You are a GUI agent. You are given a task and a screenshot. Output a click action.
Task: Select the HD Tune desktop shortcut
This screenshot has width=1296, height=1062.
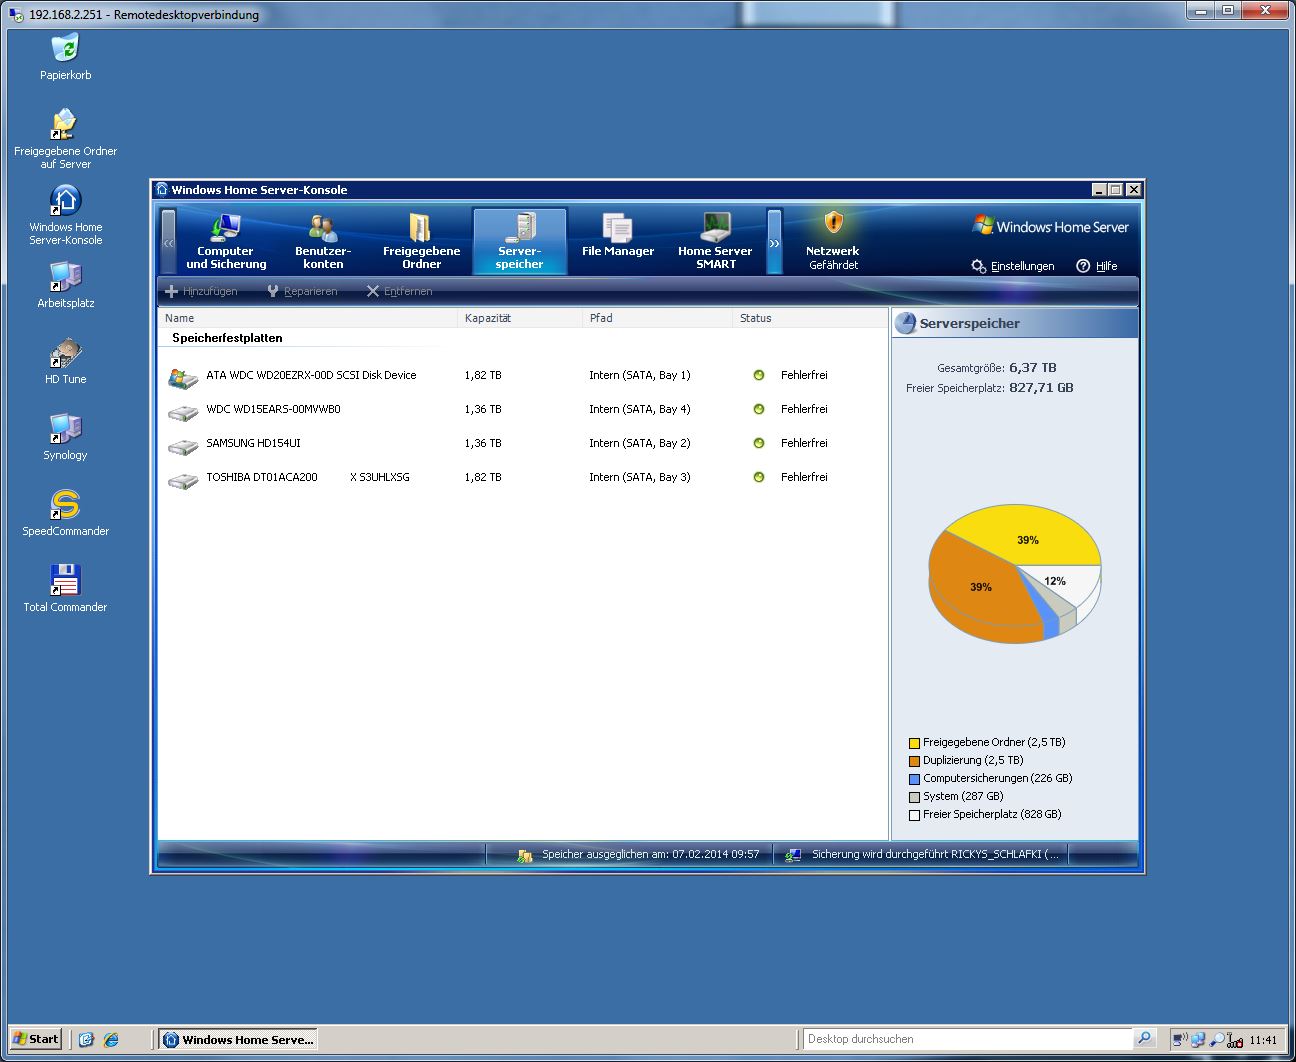(65, 360)
